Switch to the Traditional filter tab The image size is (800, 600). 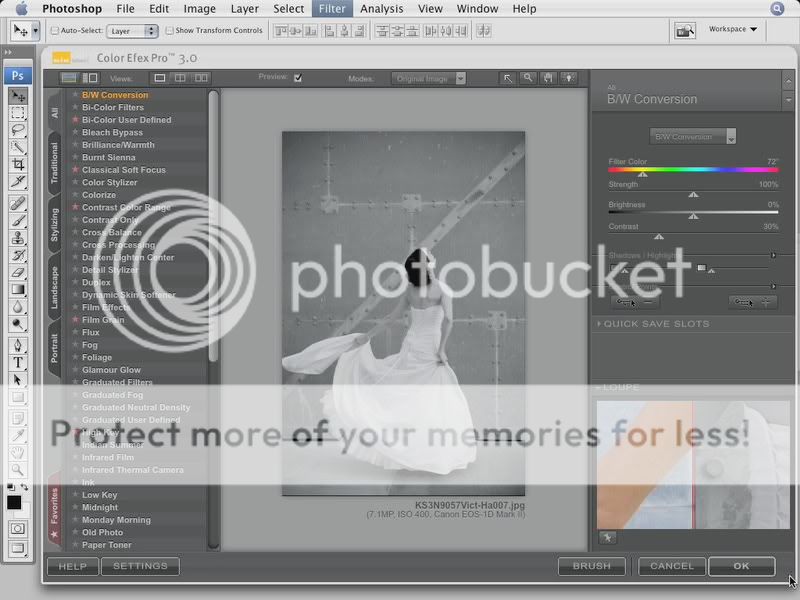[55, 163]
